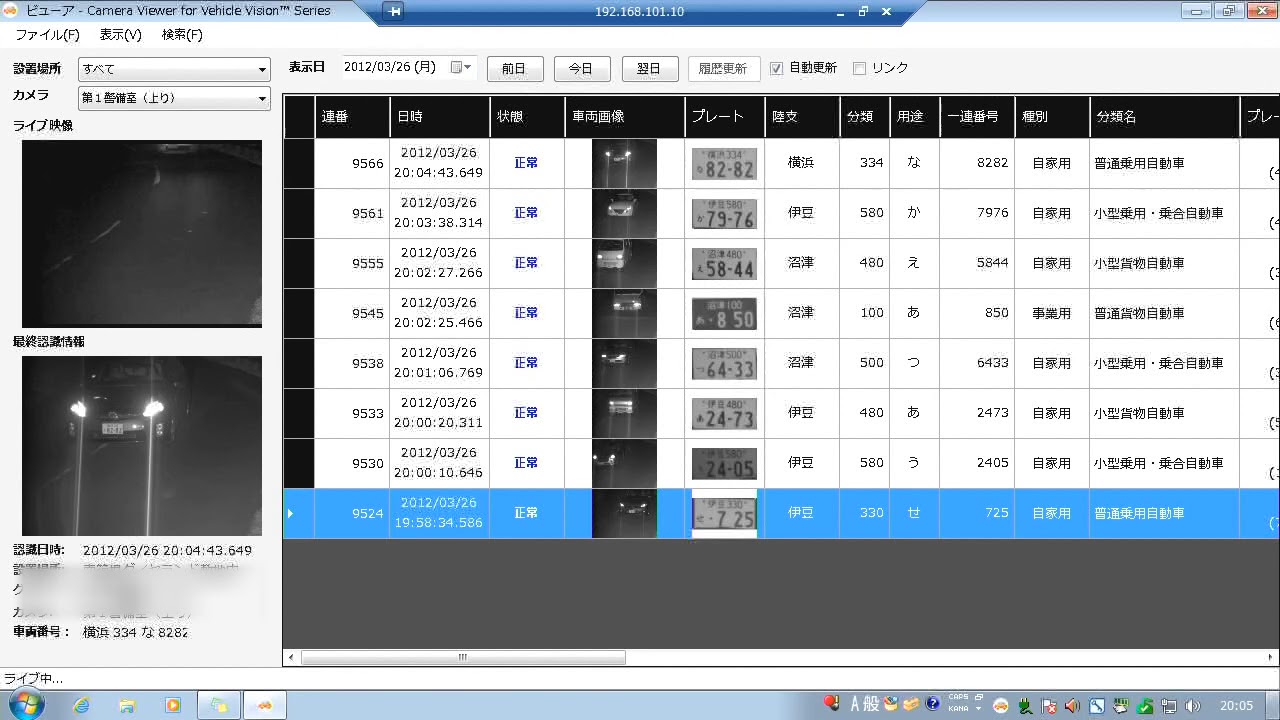Screen dimensions: 1280x720
Task: Click the horizontal scrollbar thumb of the table
Action: coord(463,657)
